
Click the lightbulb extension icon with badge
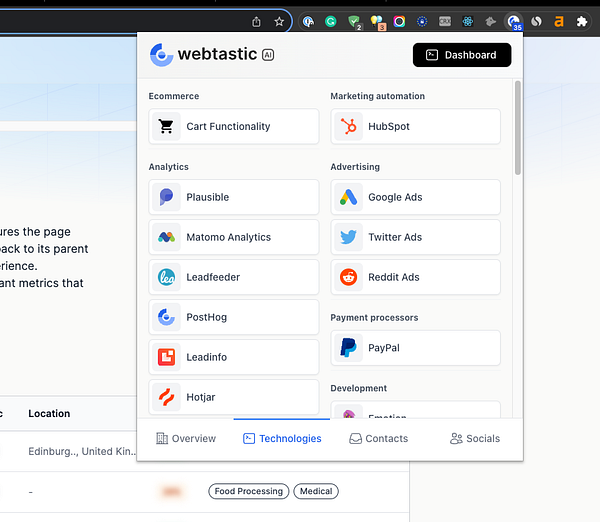pos(377,21)
